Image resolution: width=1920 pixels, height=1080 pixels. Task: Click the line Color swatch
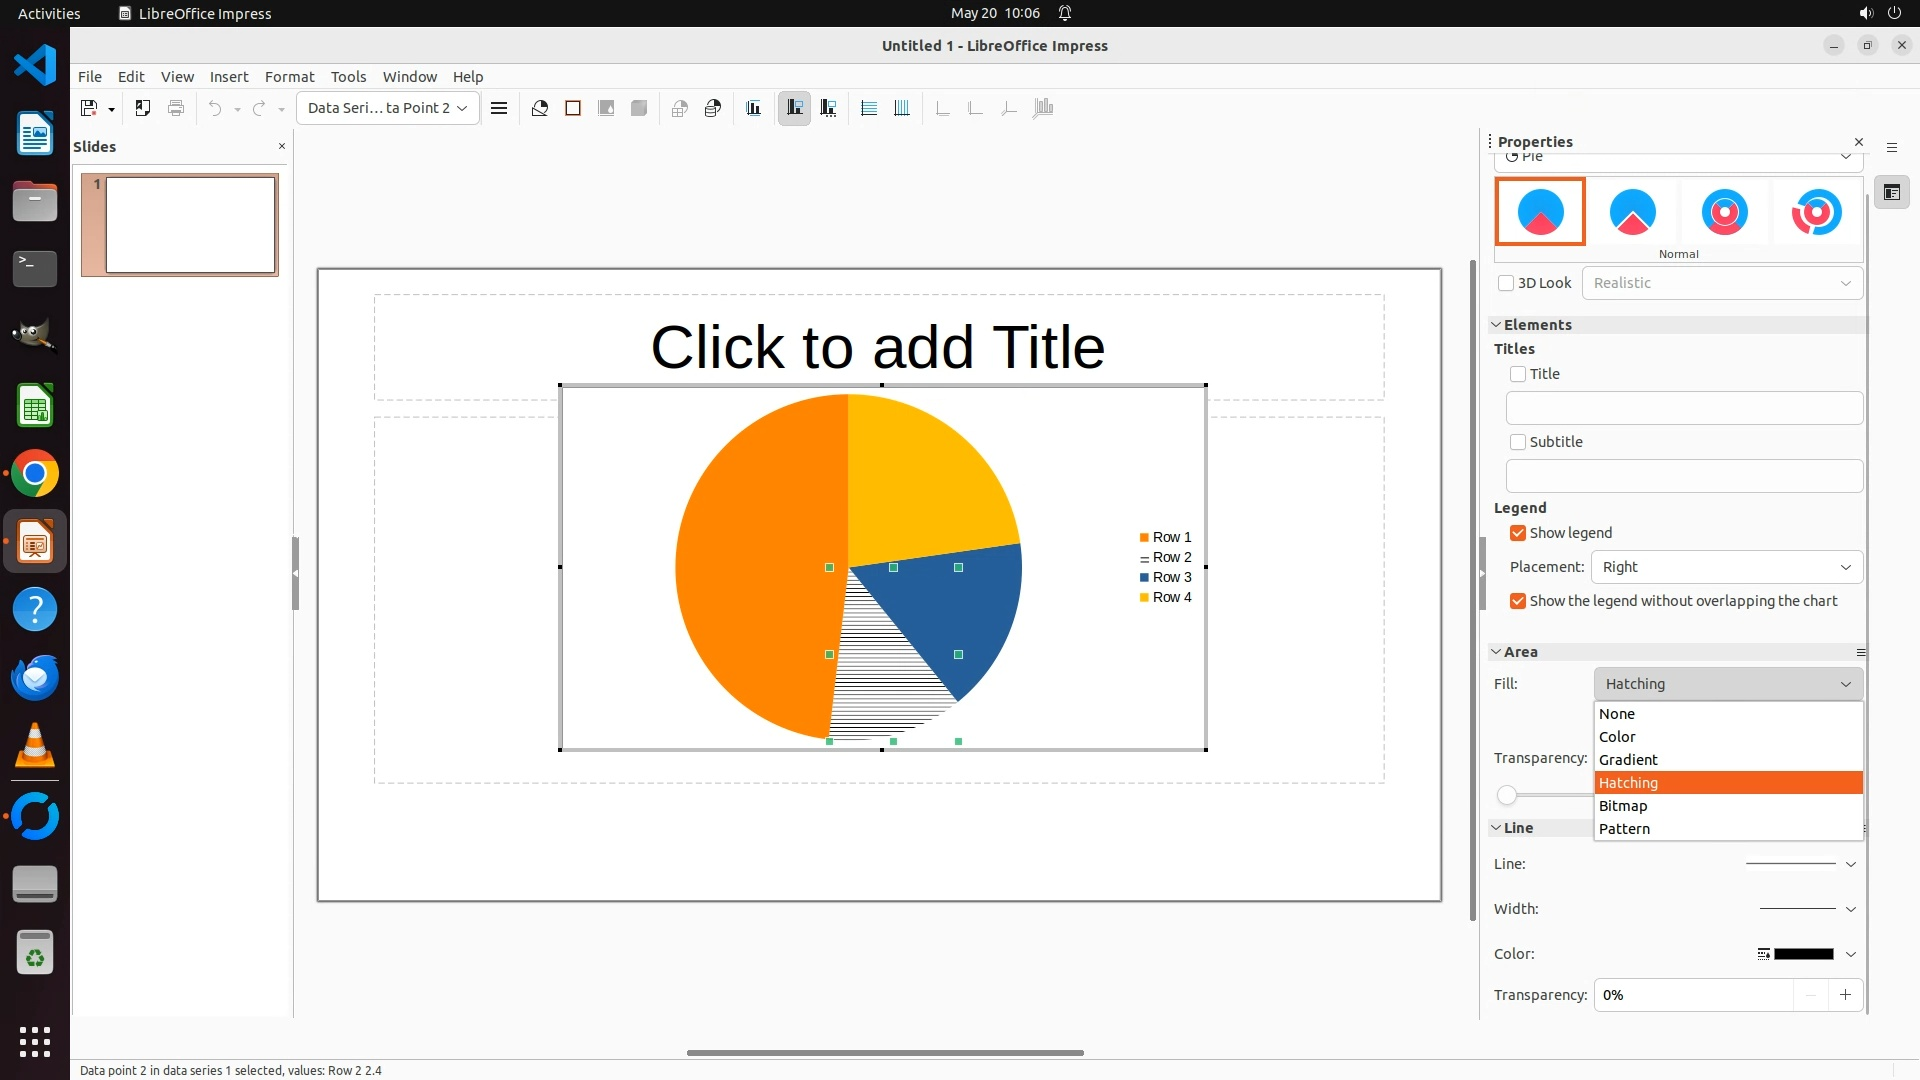pyautogui.click(x=1803, y=954)
